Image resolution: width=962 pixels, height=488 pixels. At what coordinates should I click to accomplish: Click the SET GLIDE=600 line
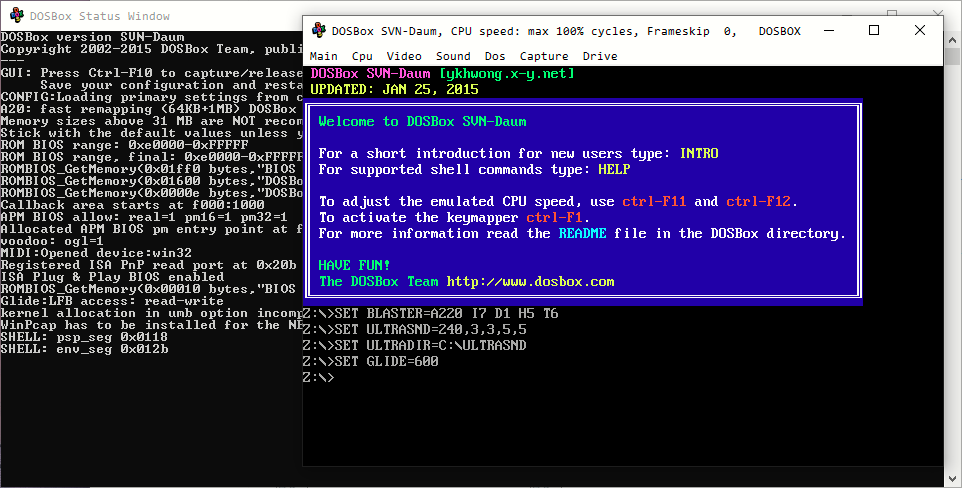point(371,362)
